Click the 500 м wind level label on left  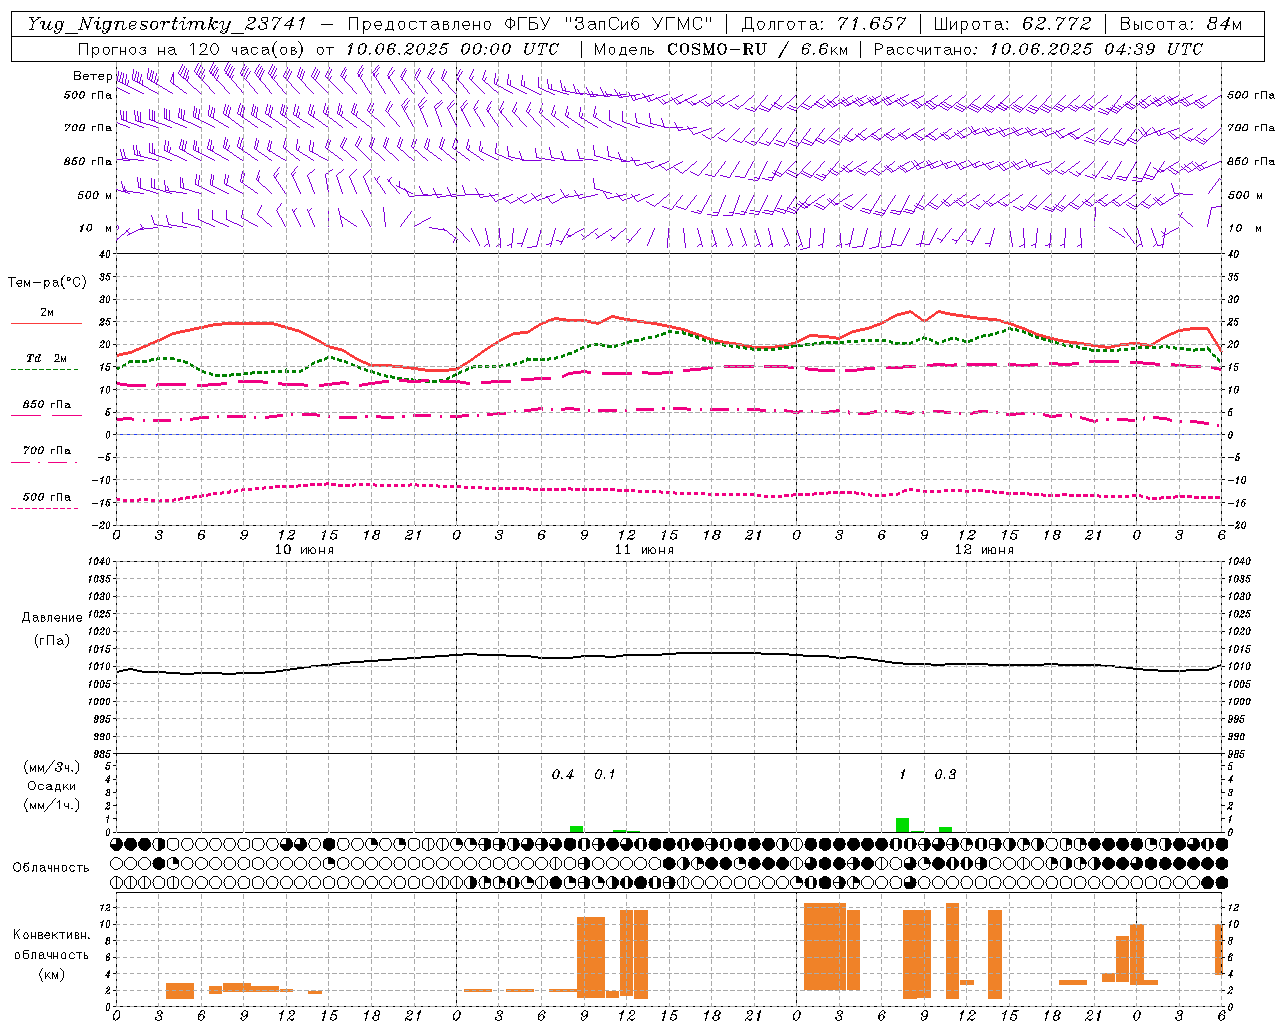(96, 195)
